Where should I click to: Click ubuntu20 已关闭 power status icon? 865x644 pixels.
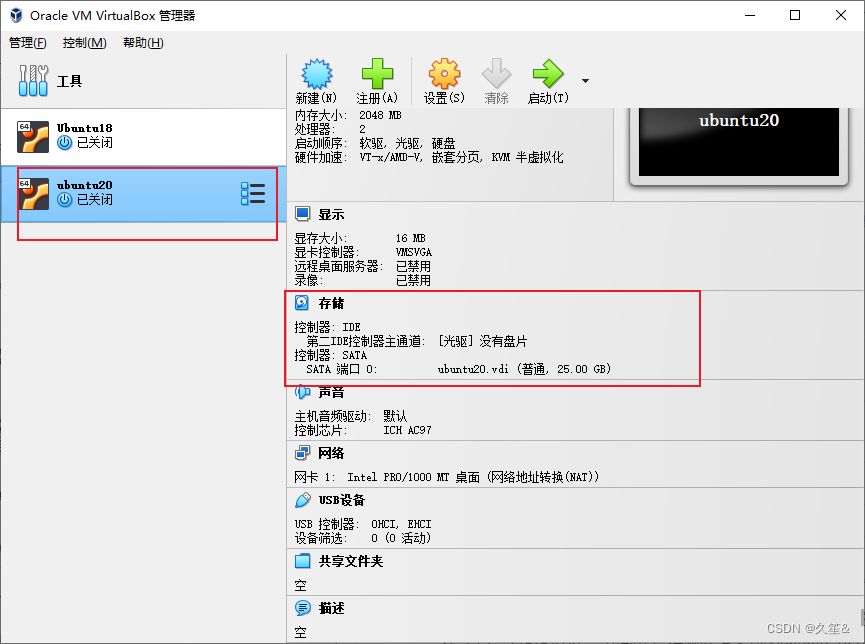(x=65, y=200)
